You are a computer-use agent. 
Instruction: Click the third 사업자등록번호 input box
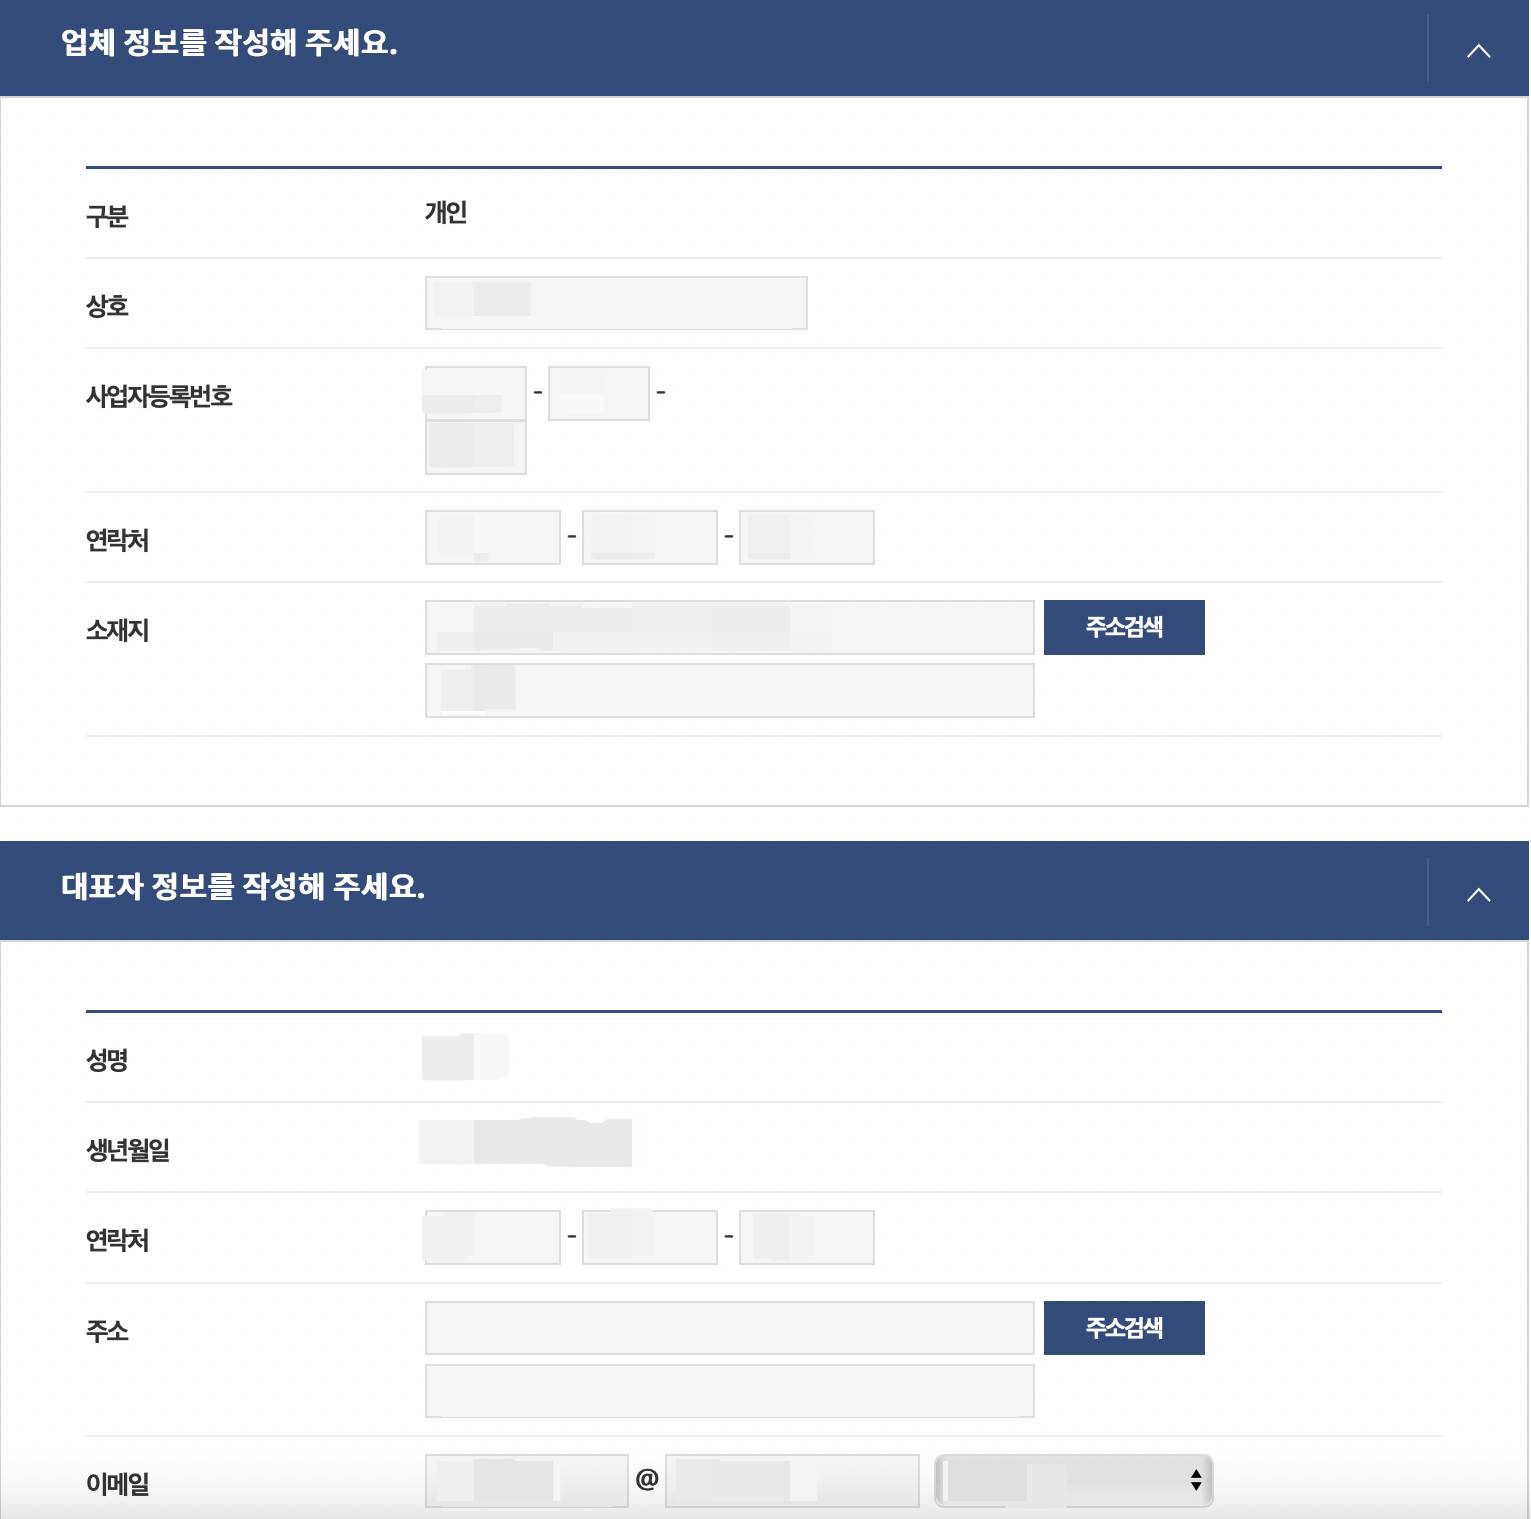(475, 447)
